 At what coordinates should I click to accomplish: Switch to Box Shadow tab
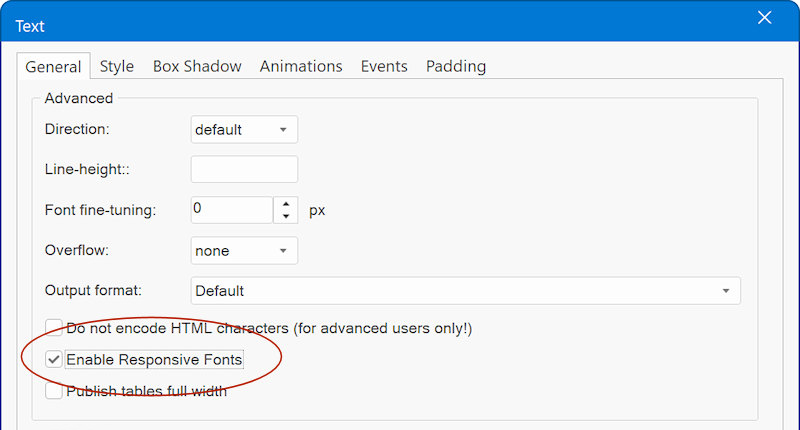[x=197, y=67]
